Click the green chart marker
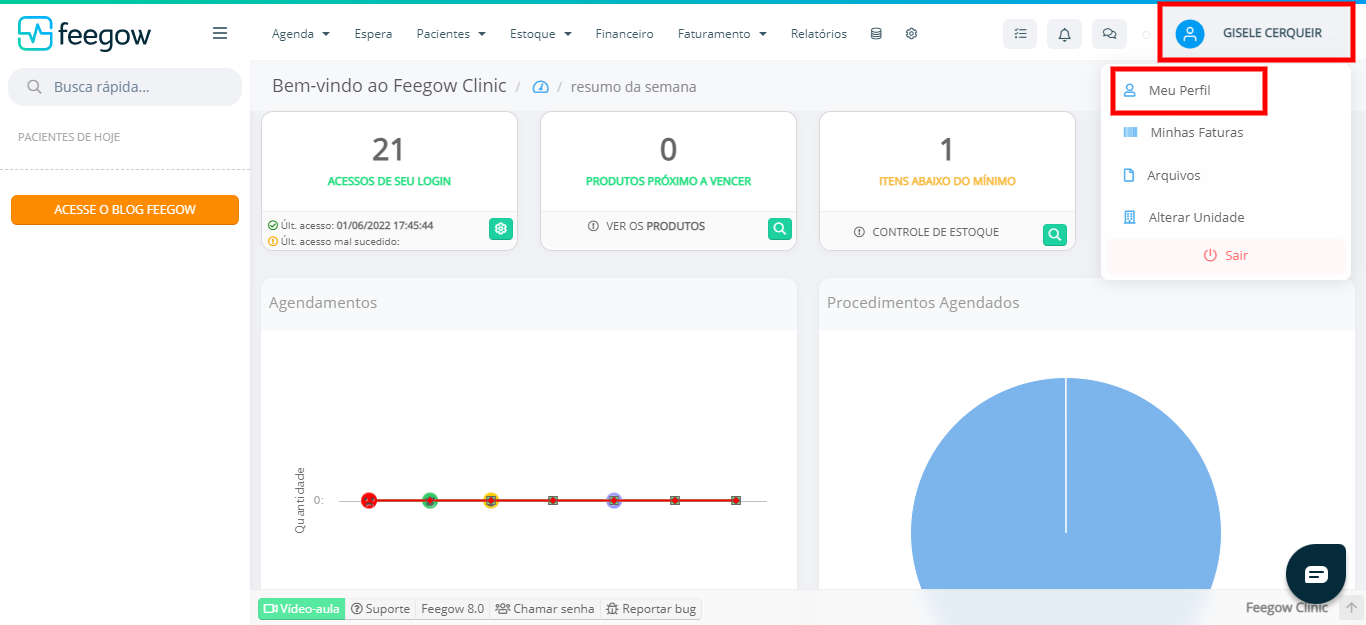 coord(430,500)
